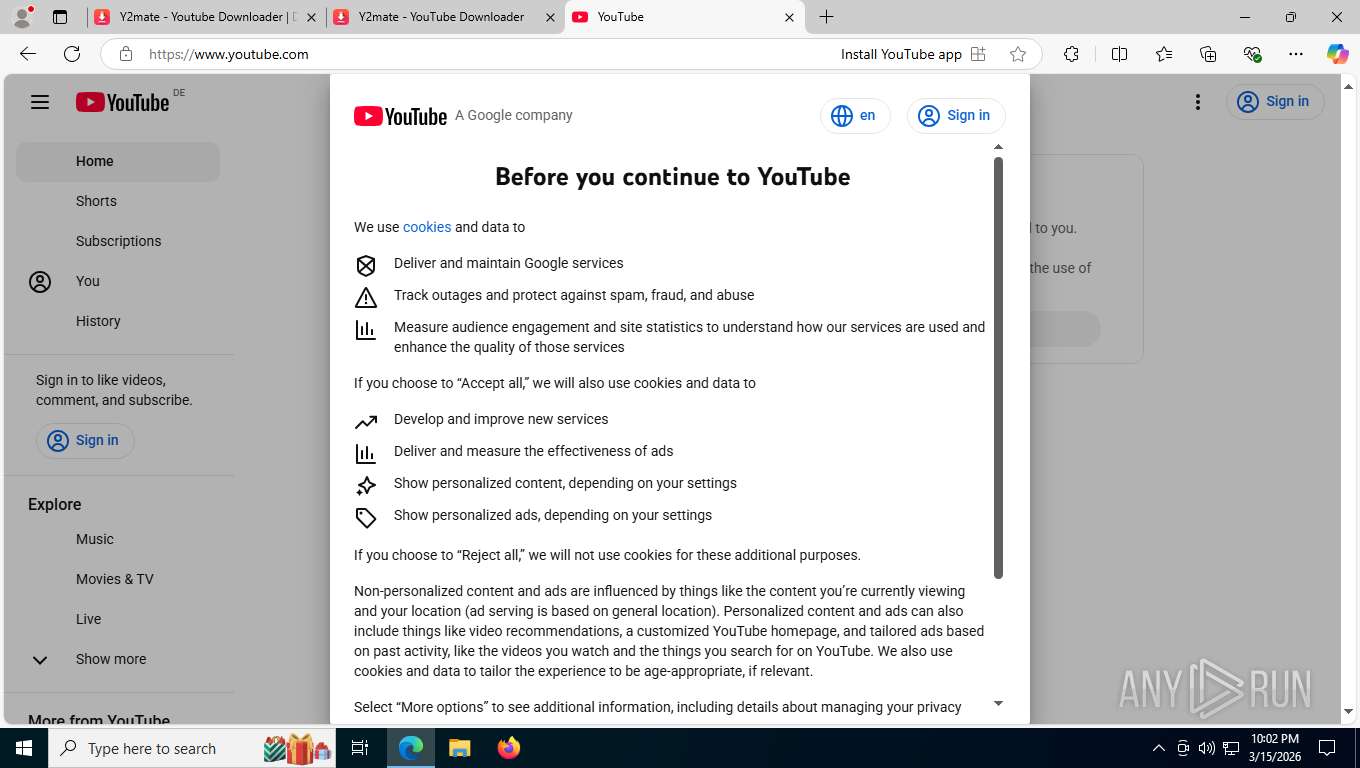This screenshot has height=768, width=1360.
Task: Click the page vertical scrollbar down arrow
Action: (x=1349, y=712)
